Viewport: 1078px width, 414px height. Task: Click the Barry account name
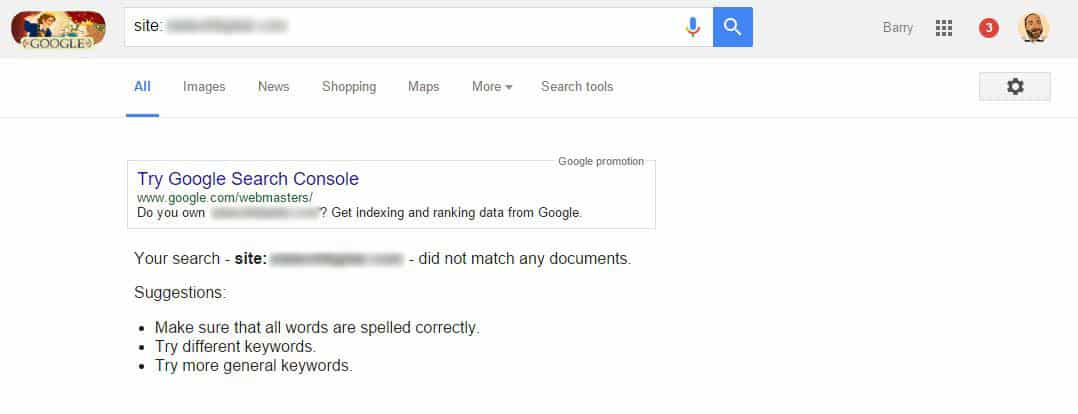pos(898,28)
